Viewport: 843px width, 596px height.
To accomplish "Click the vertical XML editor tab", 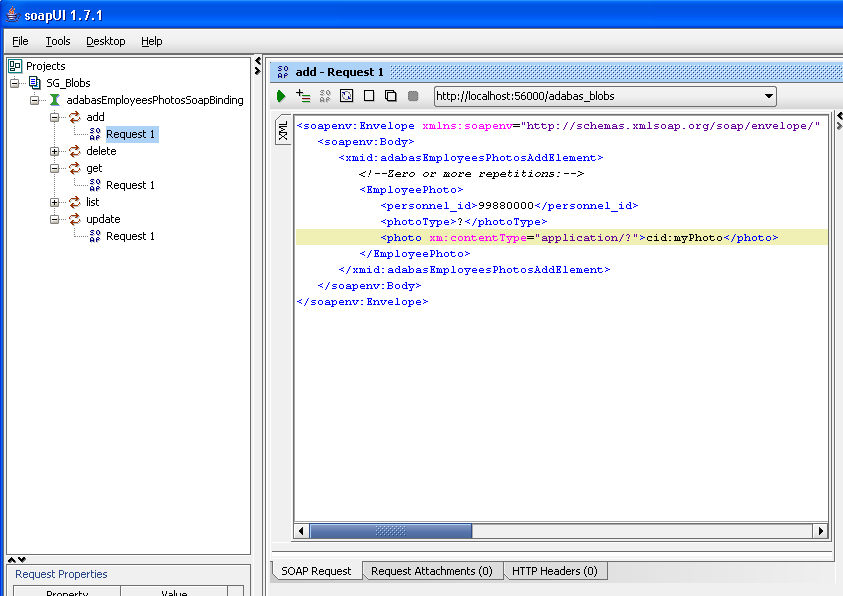I will click(283, 130).
